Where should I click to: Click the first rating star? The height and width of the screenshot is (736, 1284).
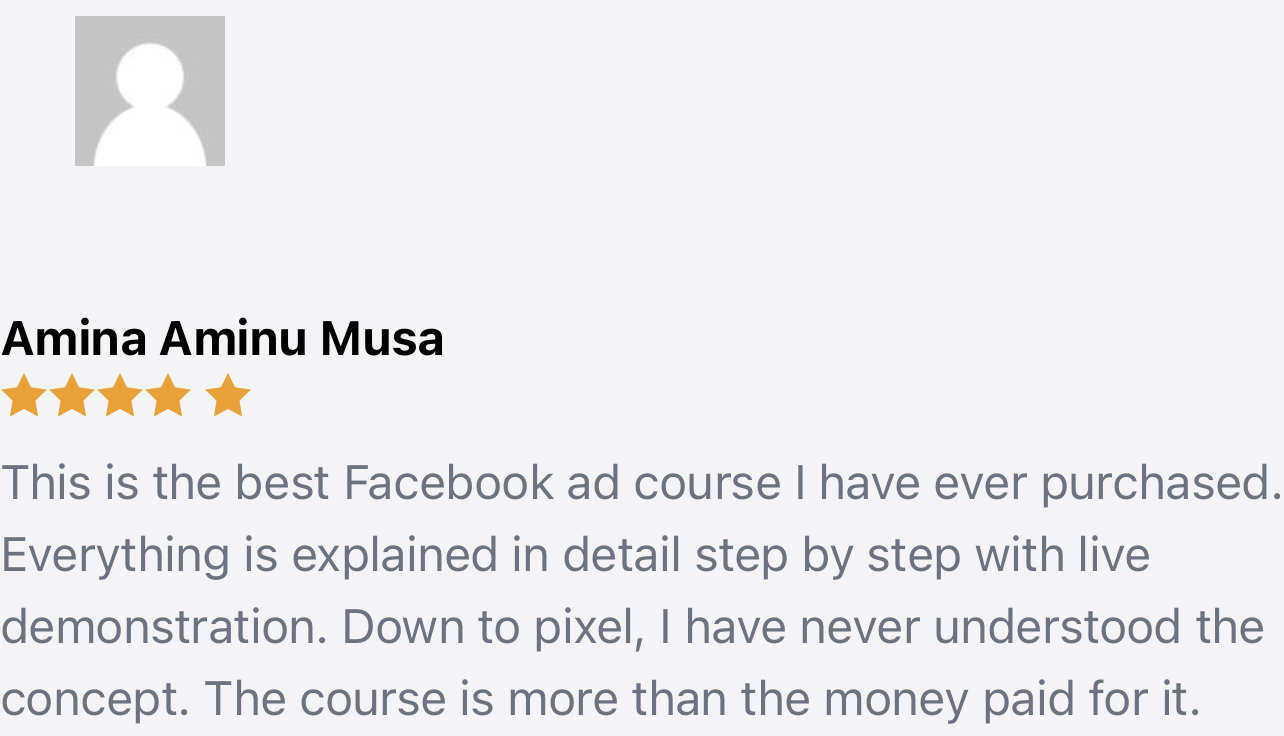pyautogui.click(x=23, y=396)
